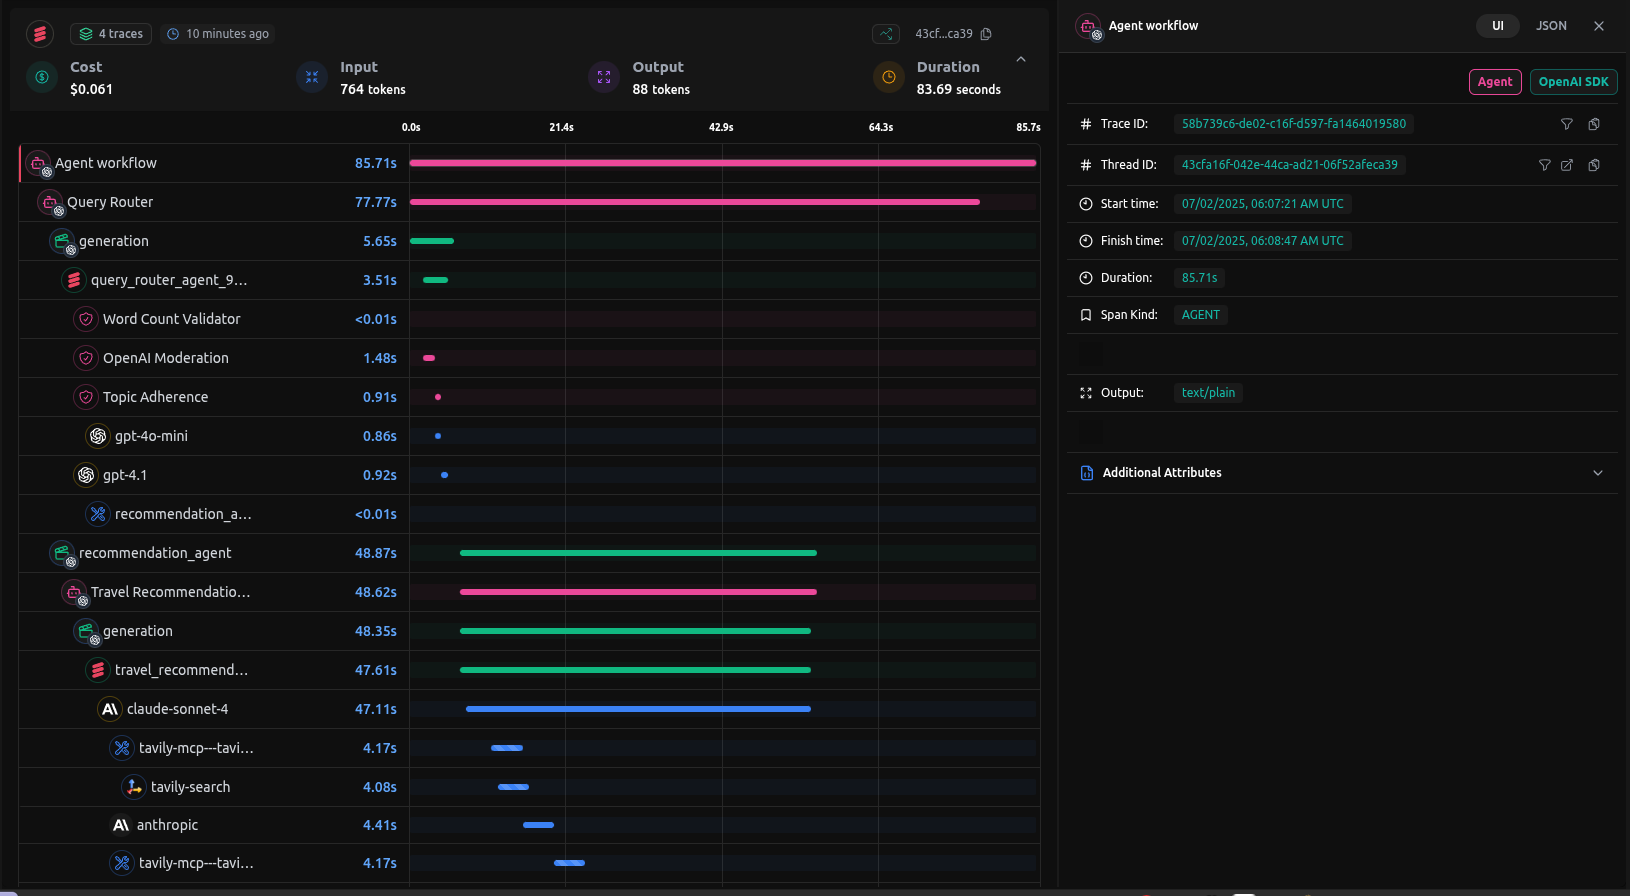The image size is (1630, 896).
Task: Select the claude-sonnet-4 span
Action: pos(177,709)
